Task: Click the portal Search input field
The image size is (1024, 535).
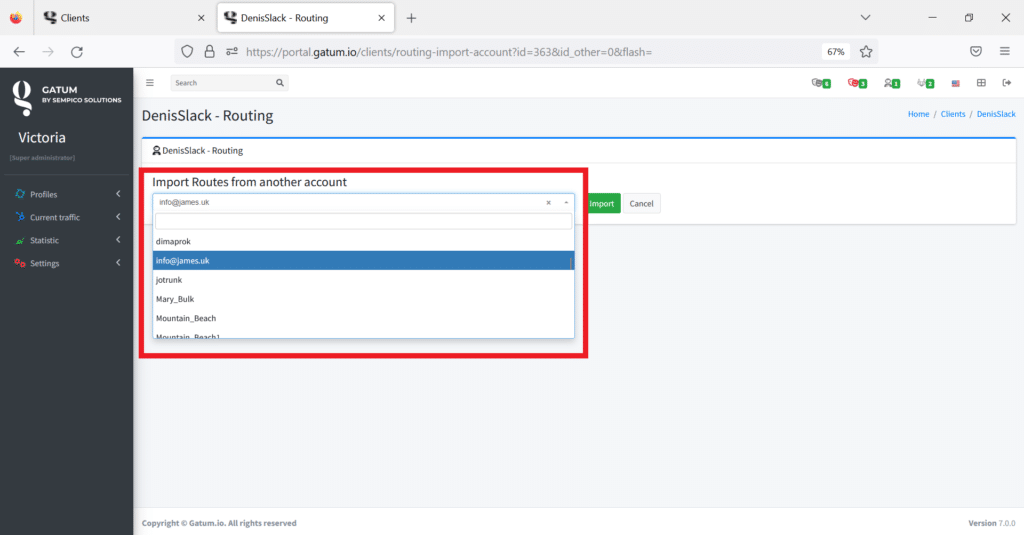Action: coord(222,83)
